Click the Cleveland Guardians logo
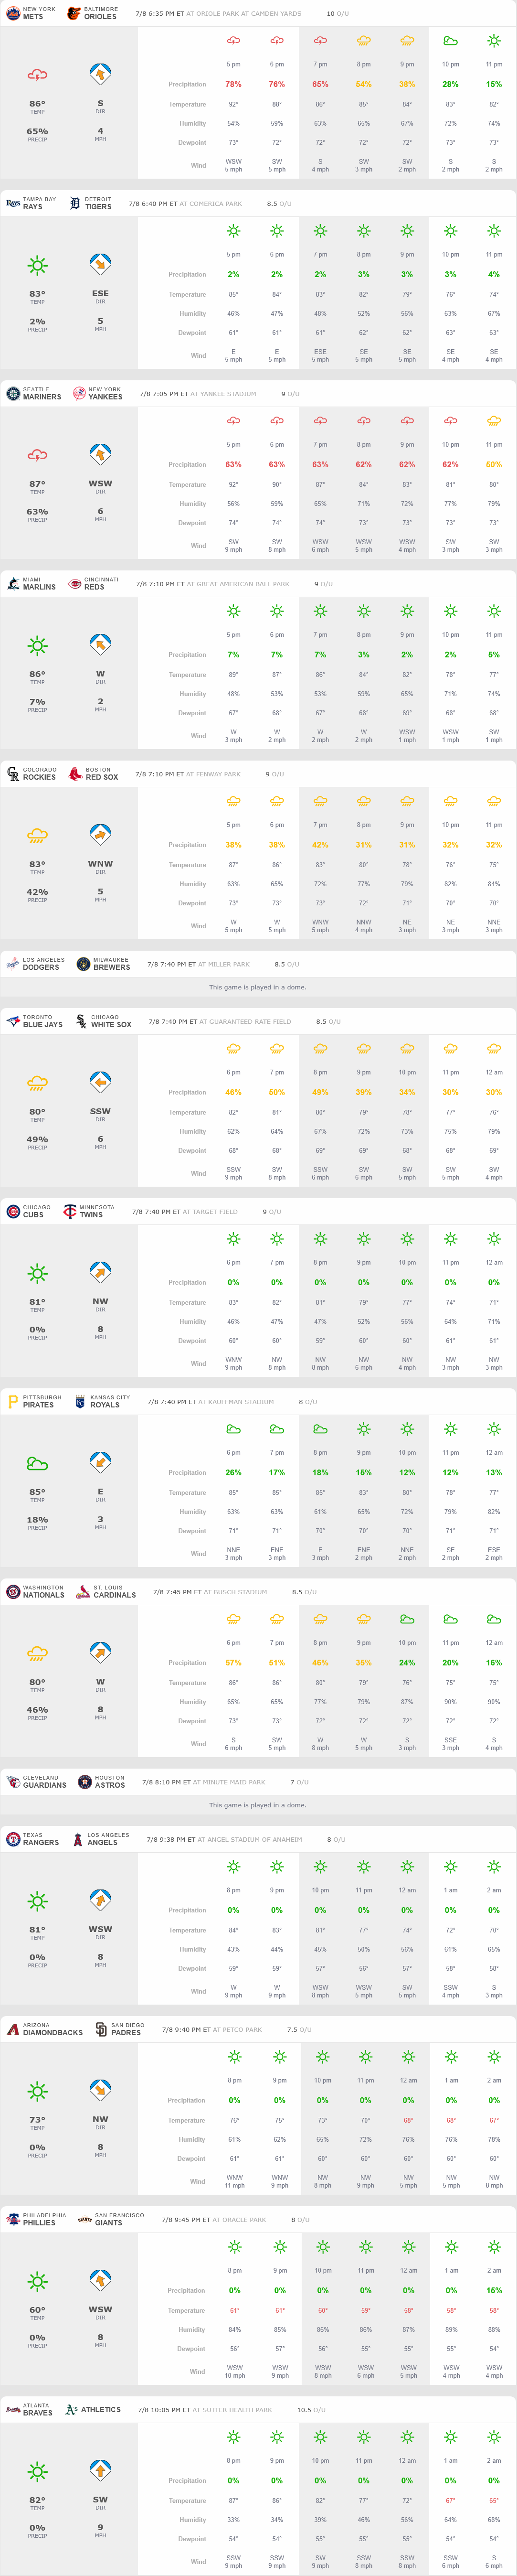The height and width of the screenshot is (2576, 517). click(13, 1781)
